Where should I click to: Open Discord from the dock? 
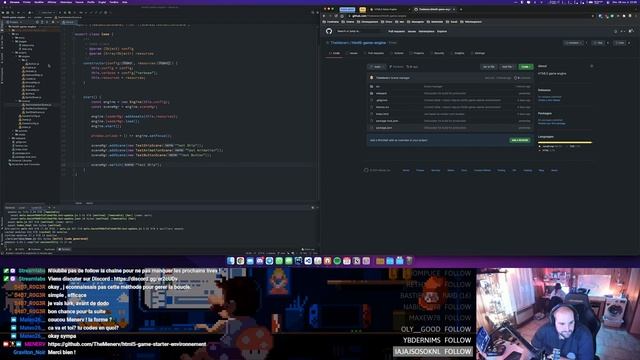260,261
